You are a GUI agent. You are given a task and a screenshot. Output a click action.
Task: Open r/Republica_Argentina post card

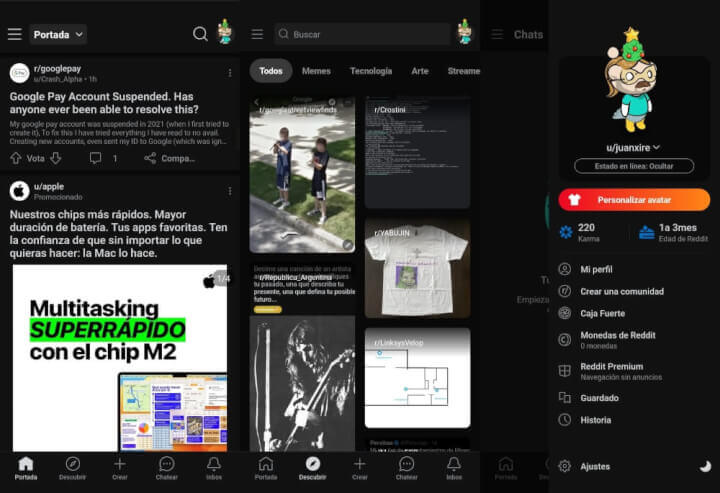(303, 288)
